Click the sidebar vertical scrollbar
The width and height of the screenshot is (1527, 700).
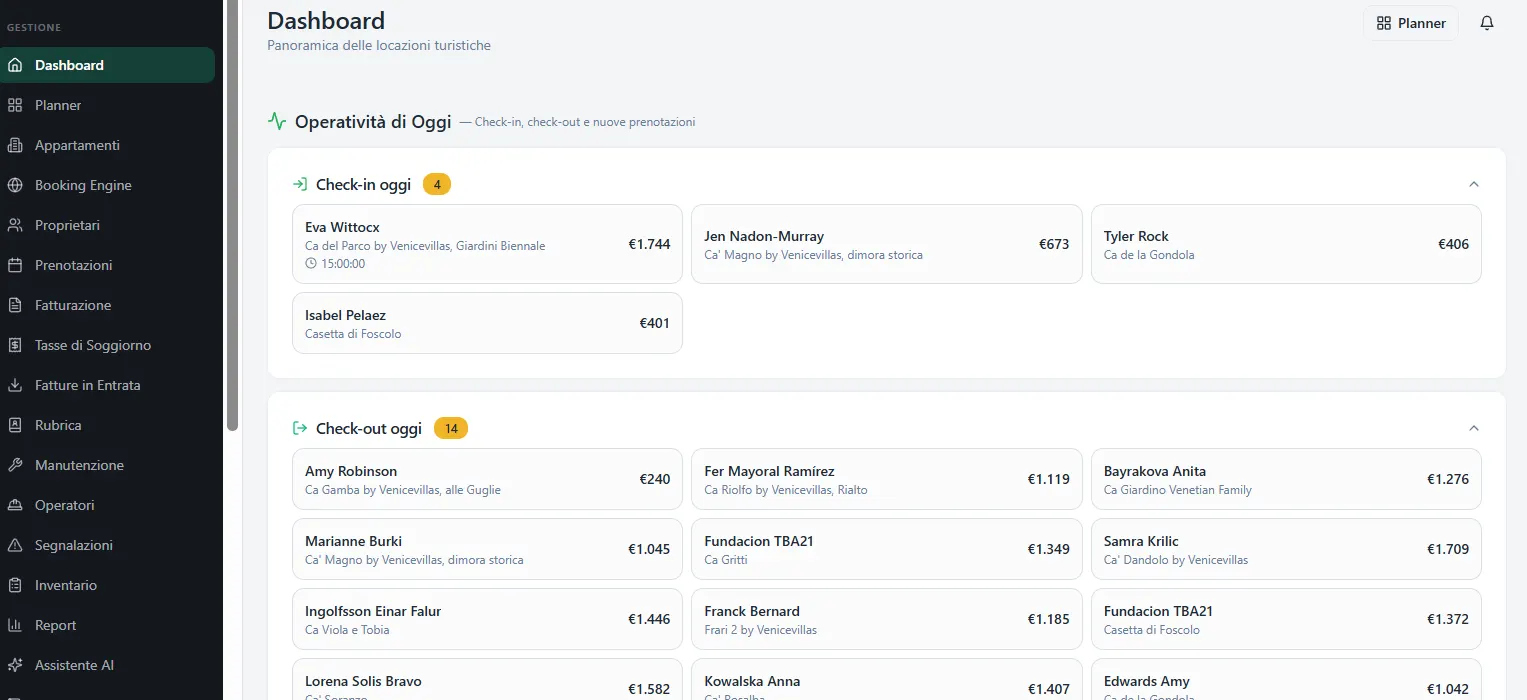tap(233, 215)
